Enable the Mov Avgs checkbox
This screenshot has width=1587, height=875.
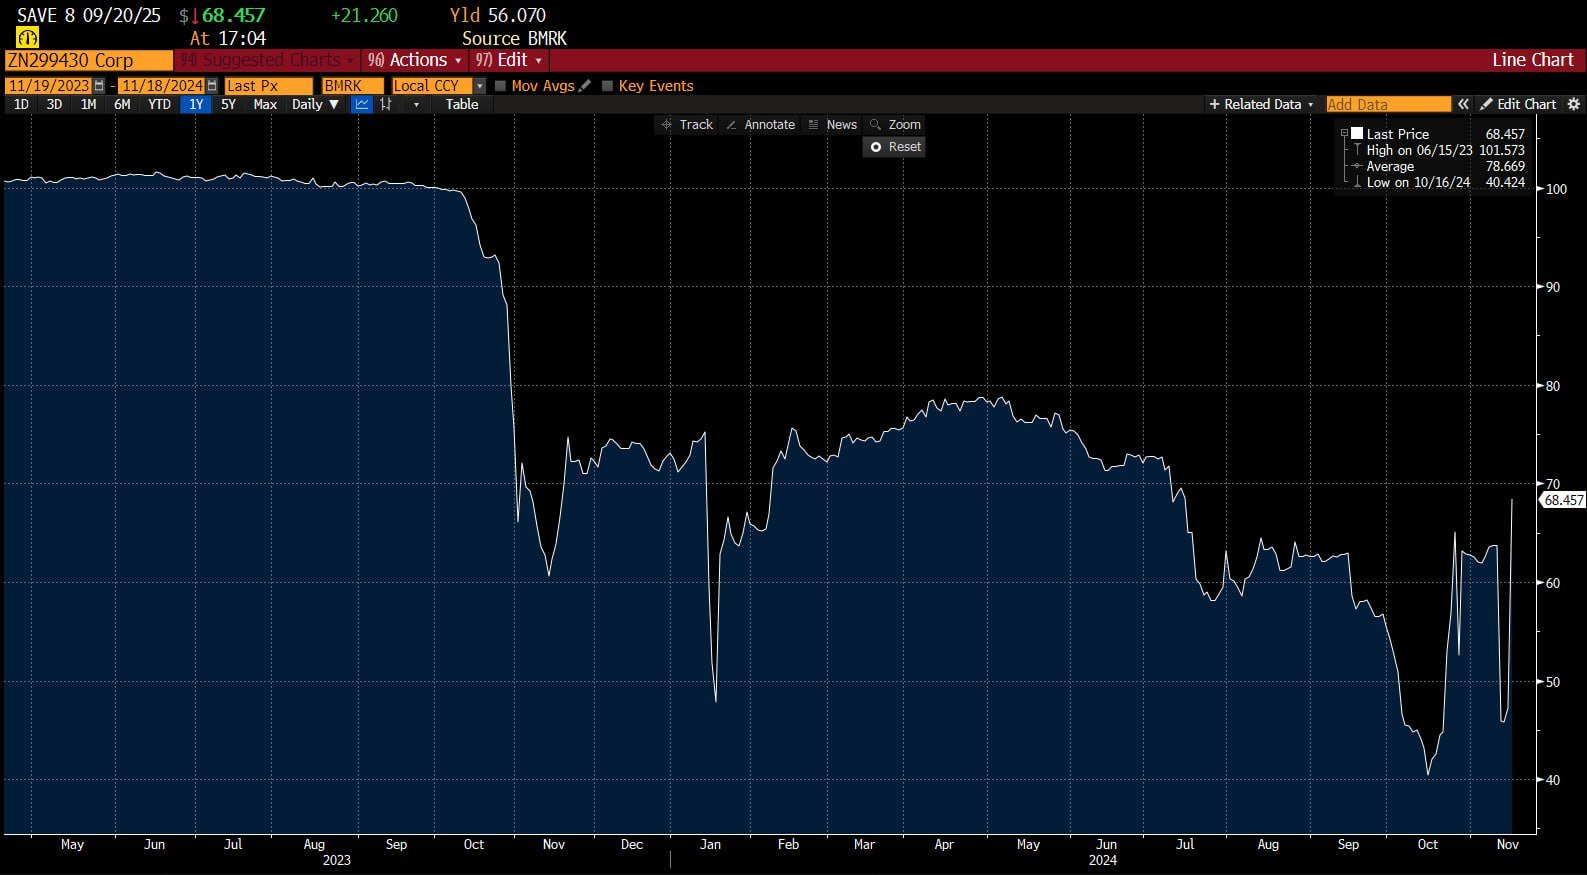pyautogui.click(x=500, y=86)
